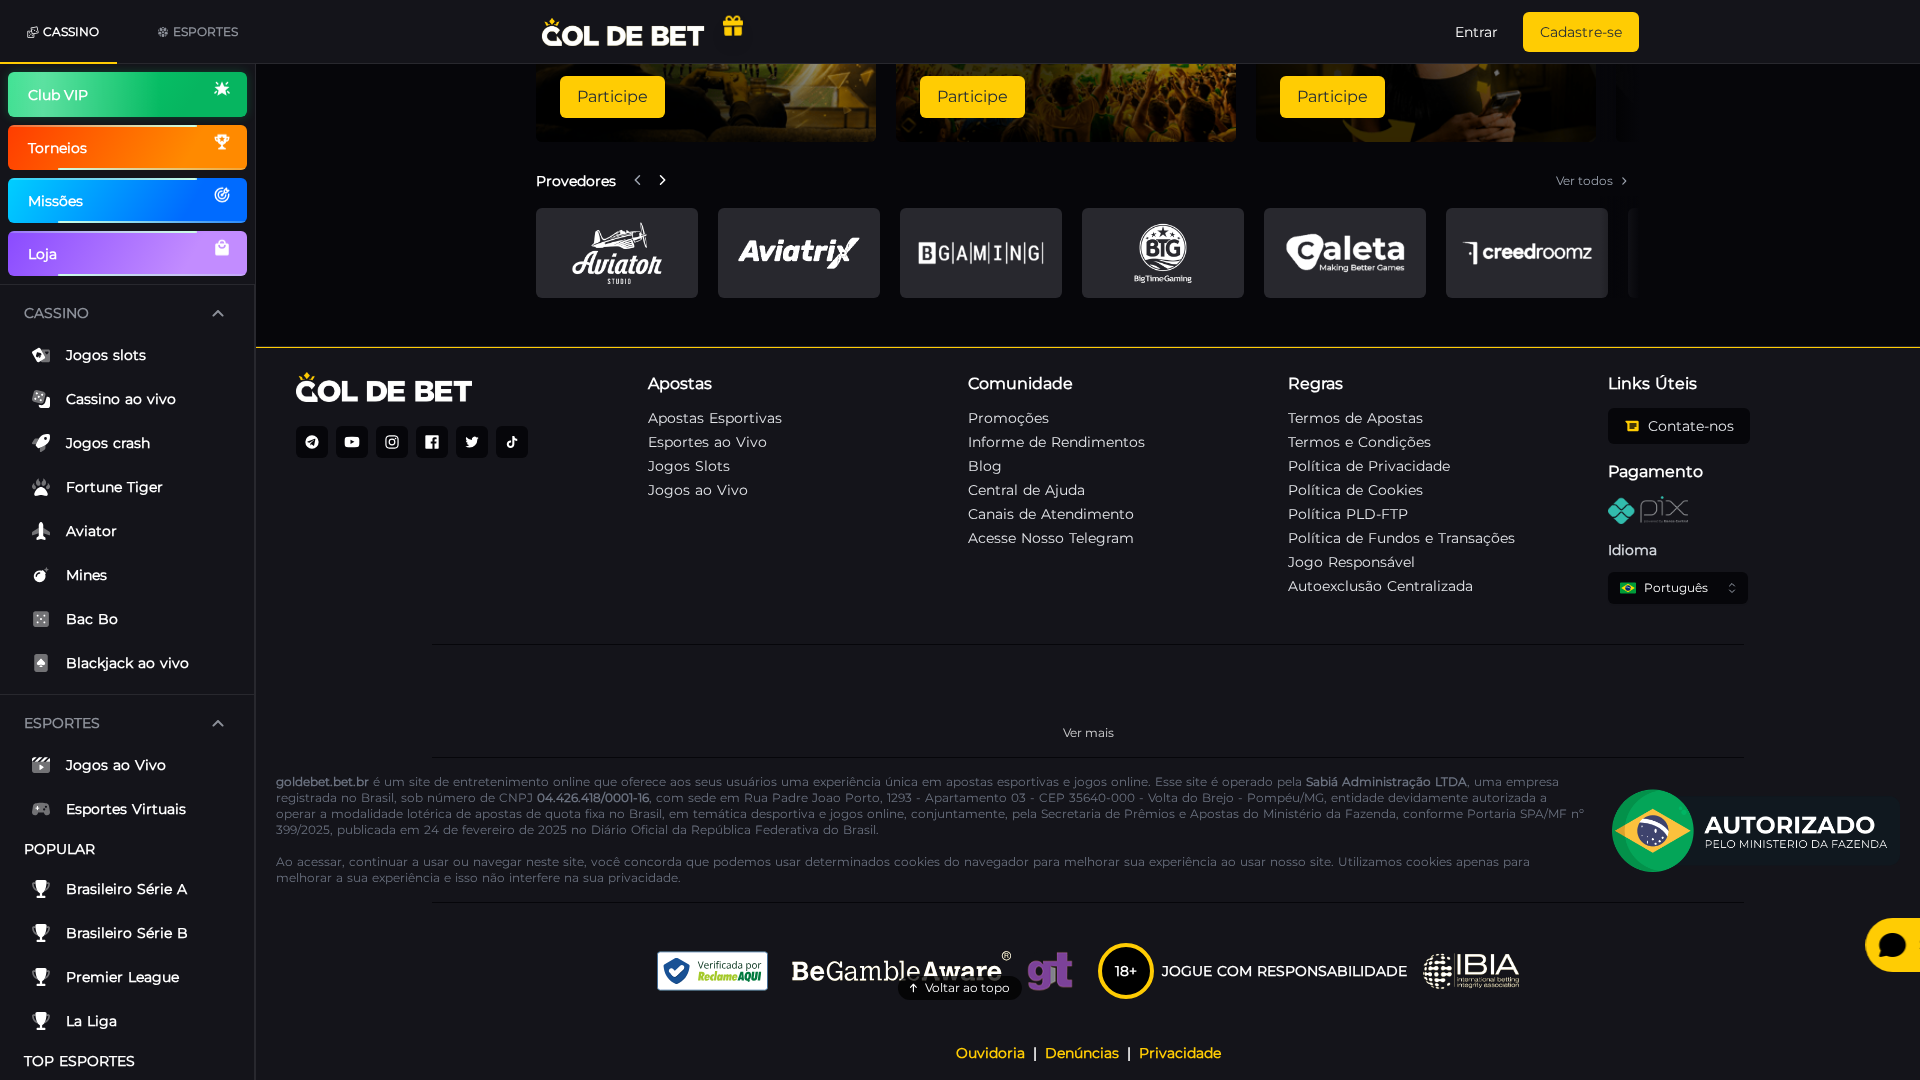Select the Big Time Gaming provider card

(1163, 253)
